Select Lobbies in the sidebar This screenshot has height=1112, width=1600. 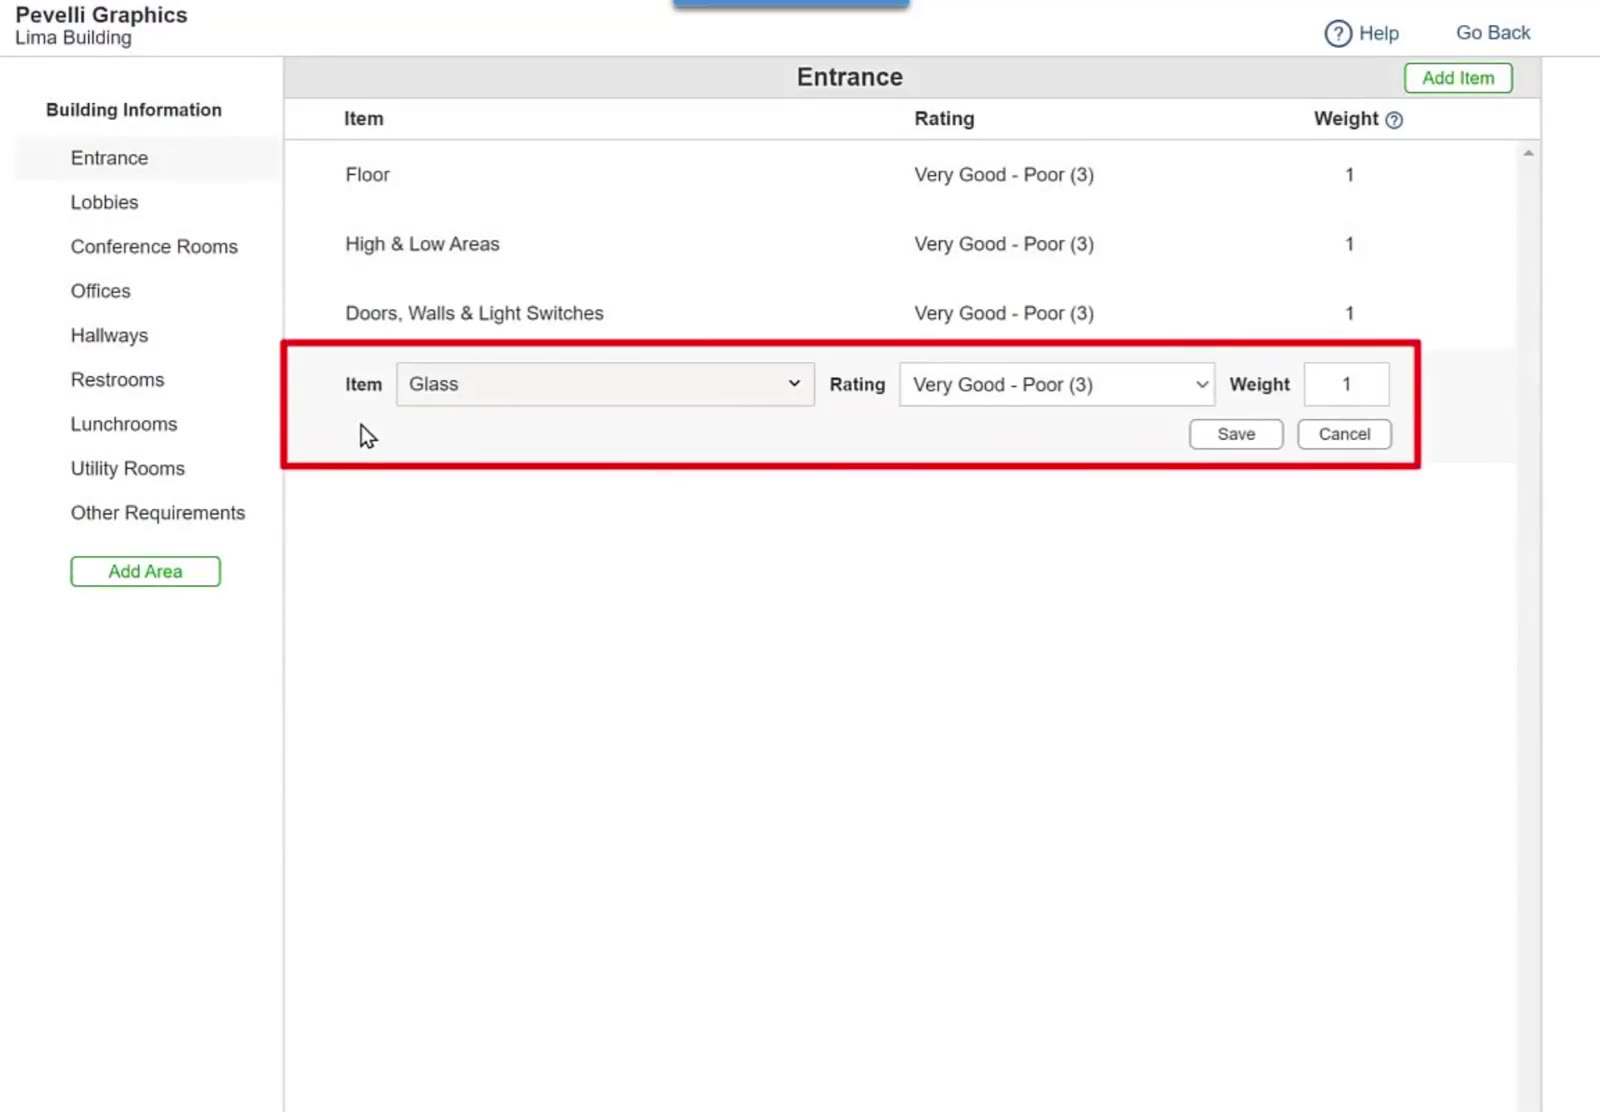pos(104,202)
